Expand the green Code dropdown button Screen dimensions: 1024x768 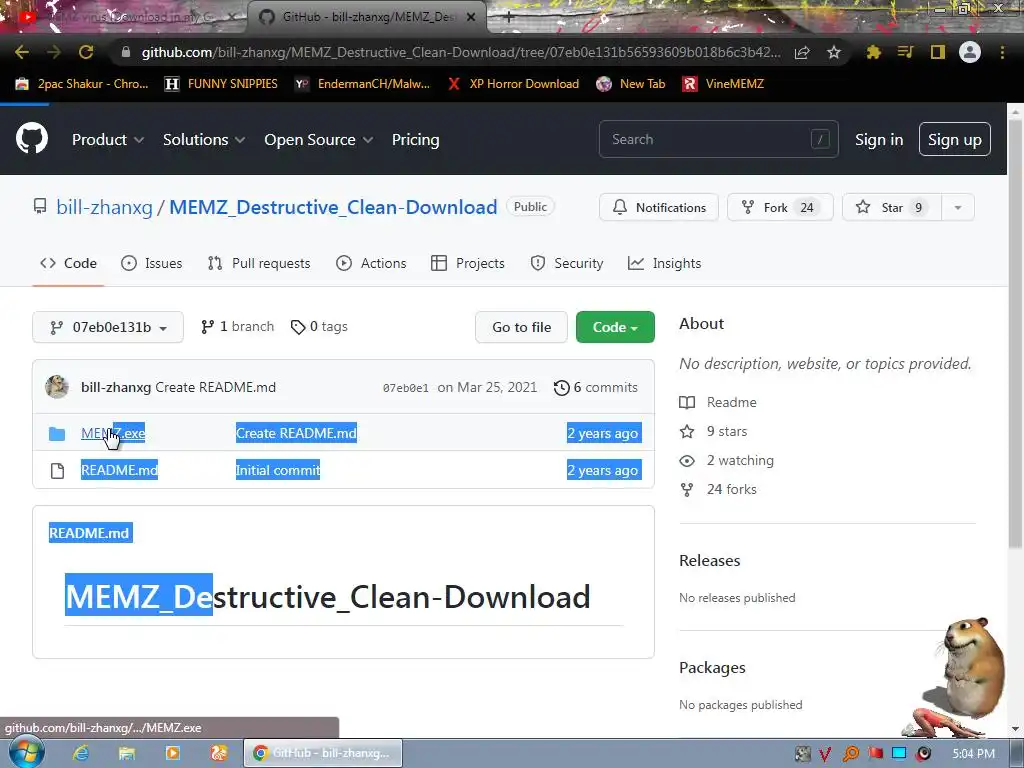point(615,327)
